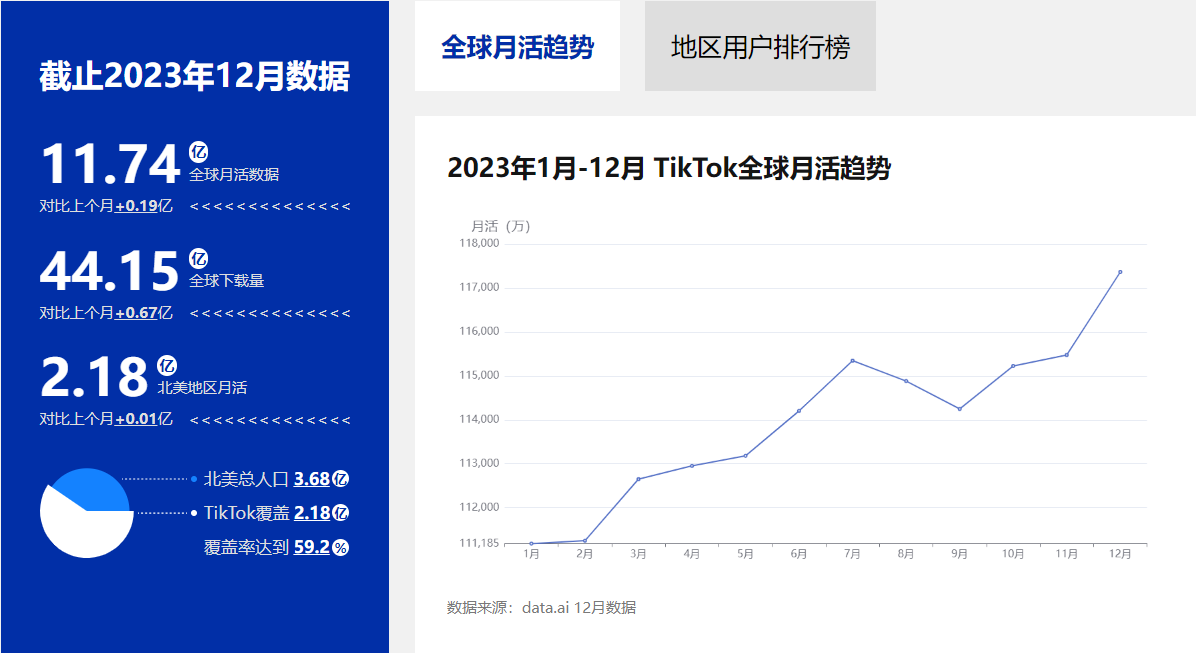
Task: Click the 亿 icon beside 44.15
Action: click(199, 259)
